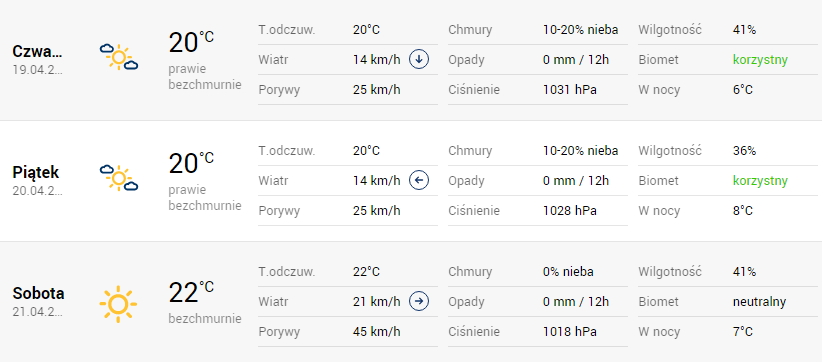Open the Sobota 21.04 forecast row
This screenshot has height=364, width=825.
click(412, 302)
